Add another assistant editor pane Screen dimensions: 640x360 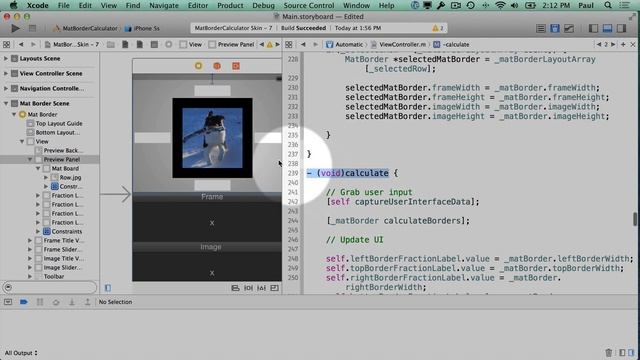pos(623,44)
